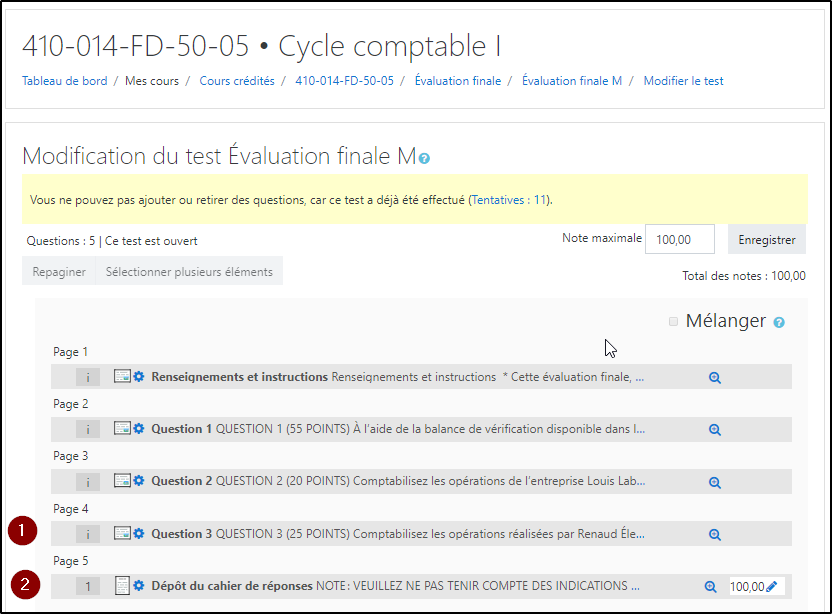This screenshot has width=832, height=614.
Task: Click the pencil icon to edit the 100,00 mark
Action: 771,587
